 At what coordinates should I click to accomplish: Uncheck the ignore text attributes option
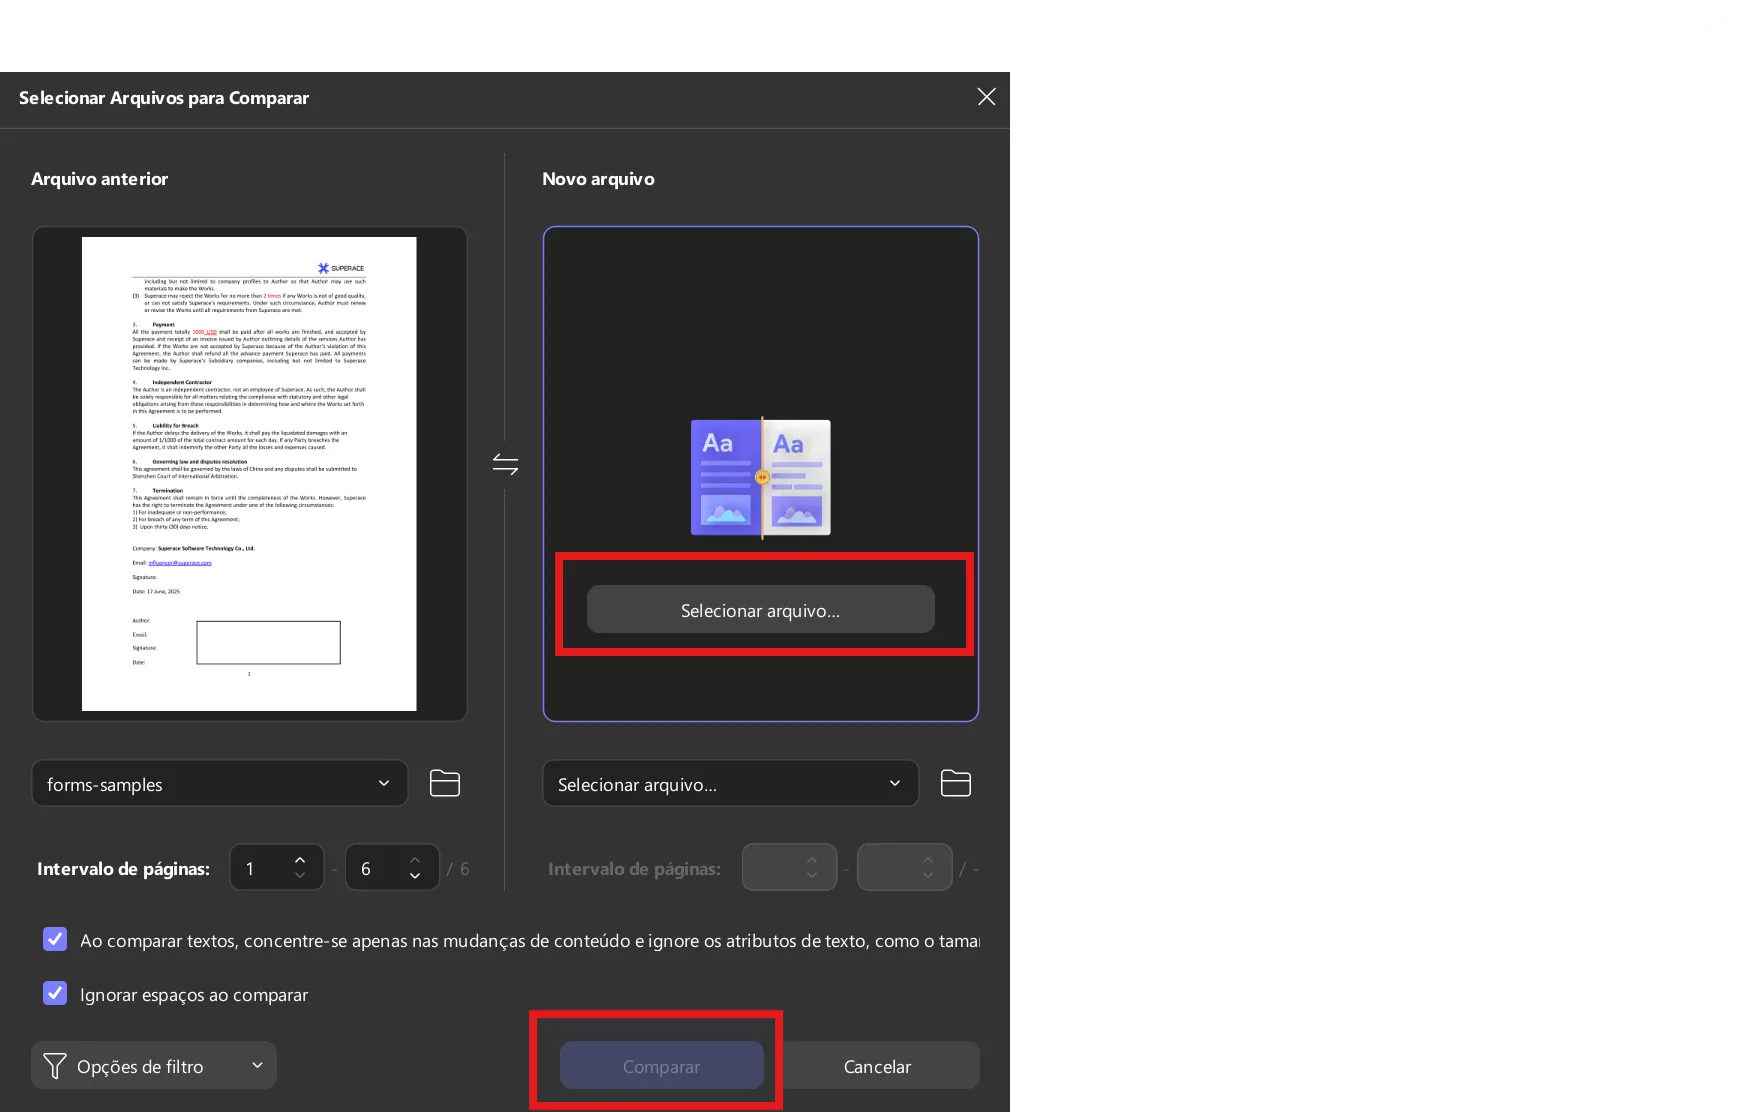55,939
